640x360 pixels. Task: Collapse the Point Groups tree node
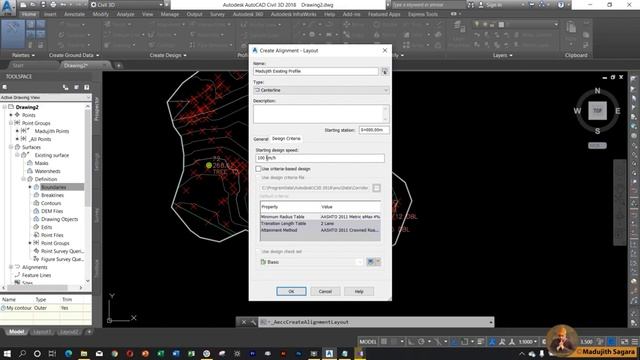point(11,123)
